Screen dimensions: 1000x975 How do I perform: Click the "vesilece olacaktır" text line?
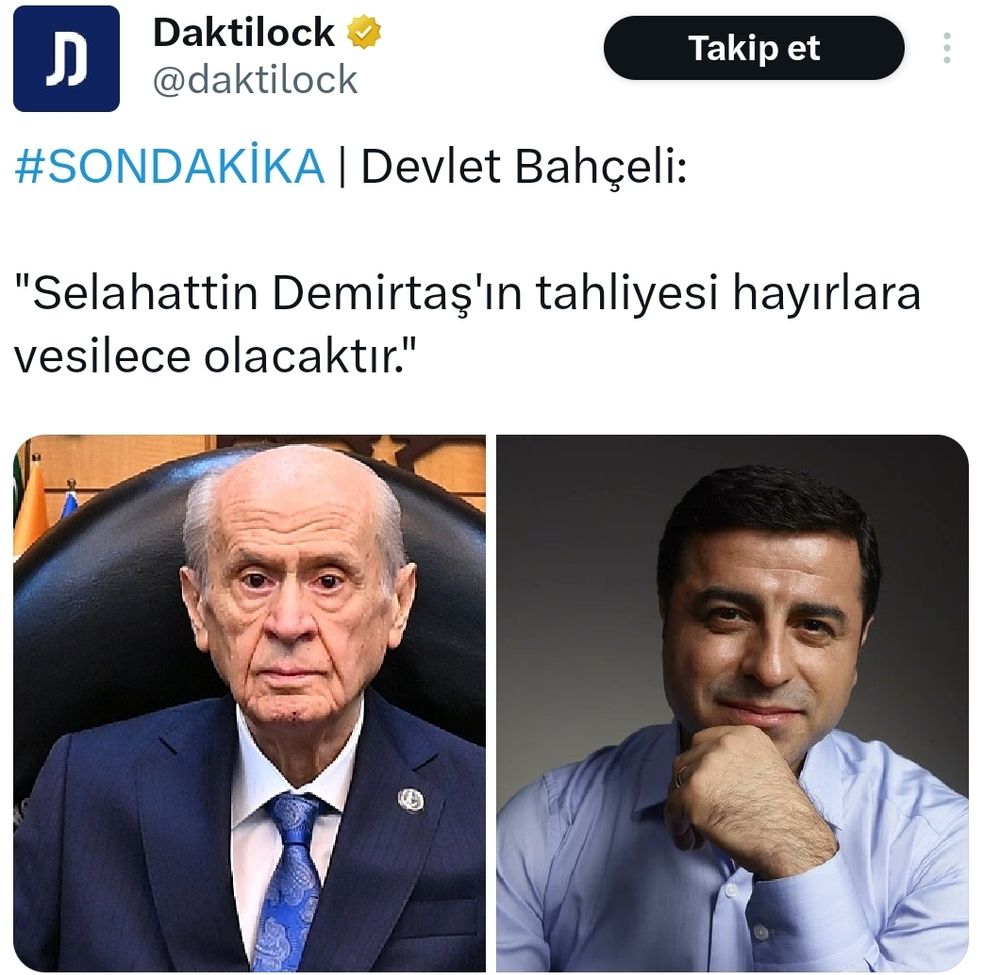[216, 356]
